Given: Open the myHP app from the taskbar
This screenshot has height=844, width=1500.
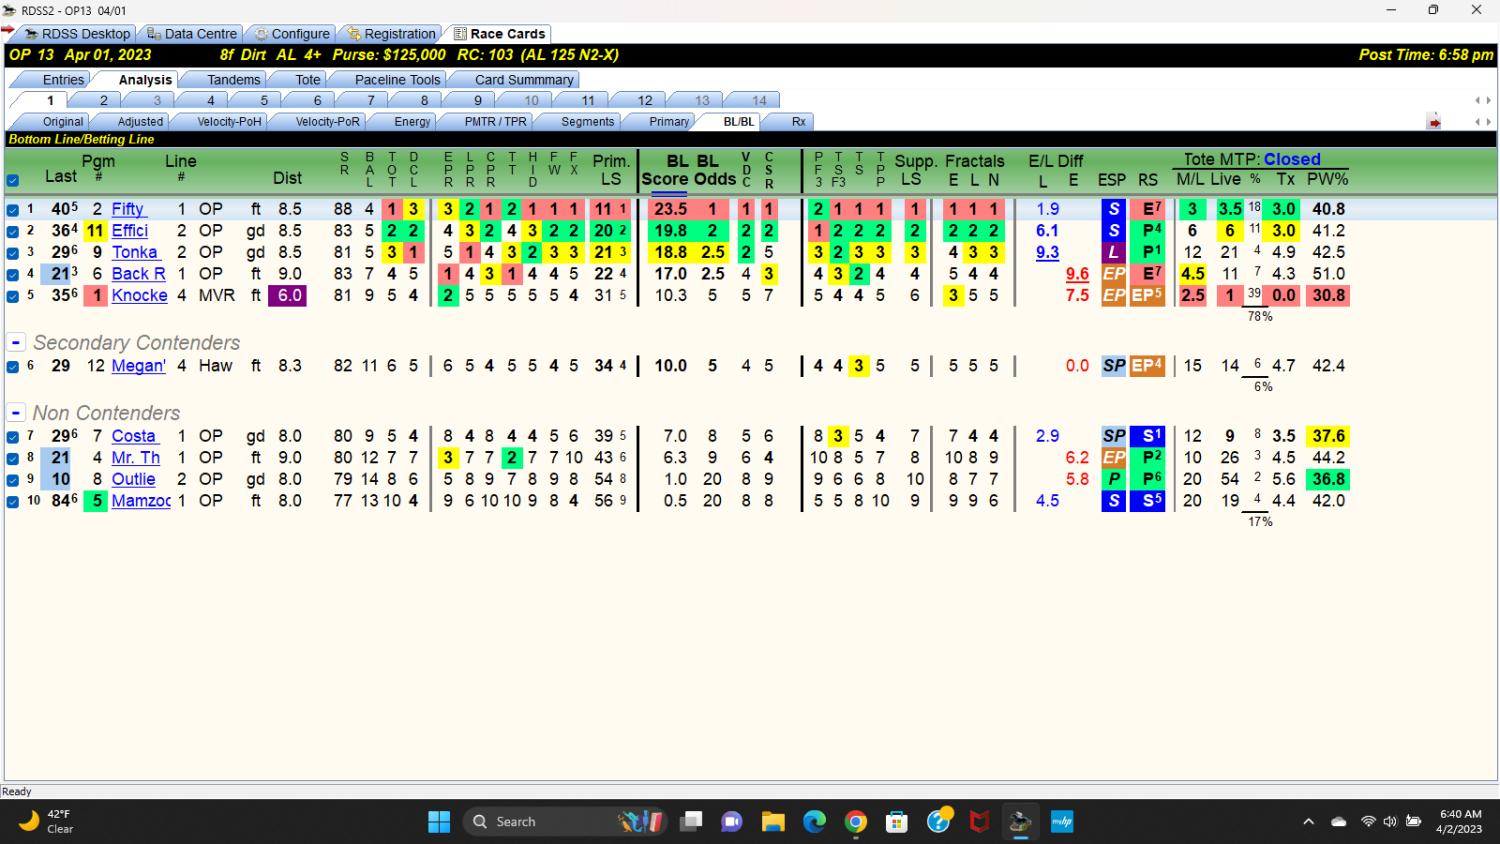Looking at the screenshot, I should (x=1061, y=822).
